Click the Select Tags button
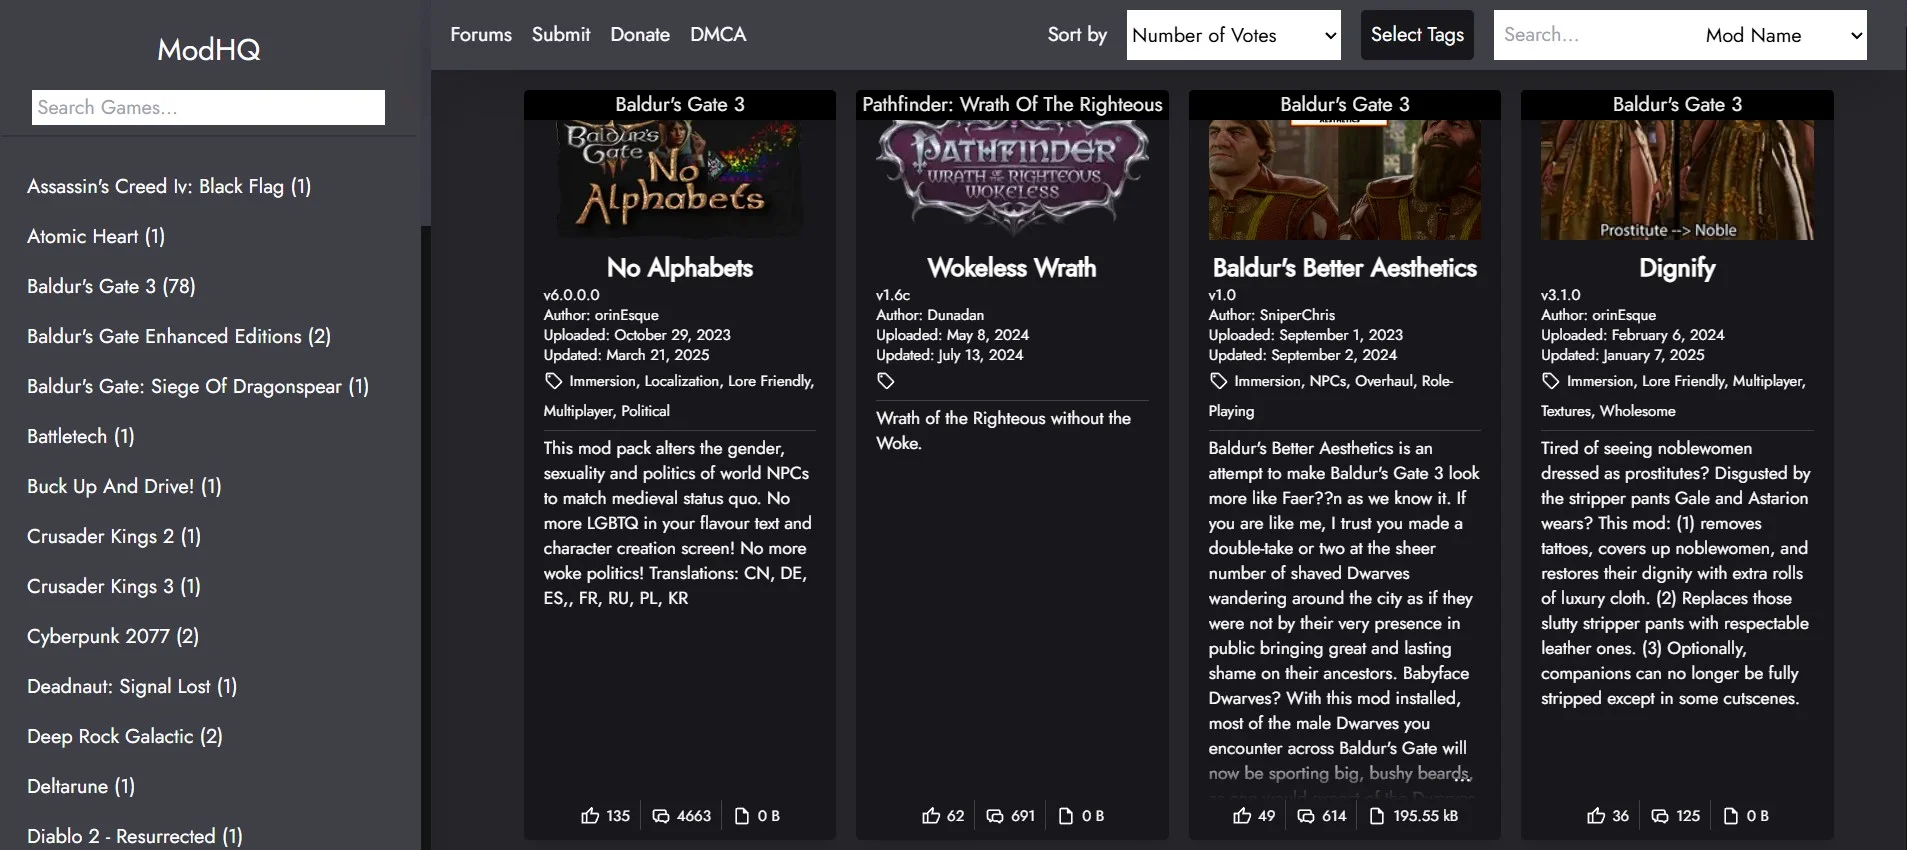 [x=1417, y=35]
